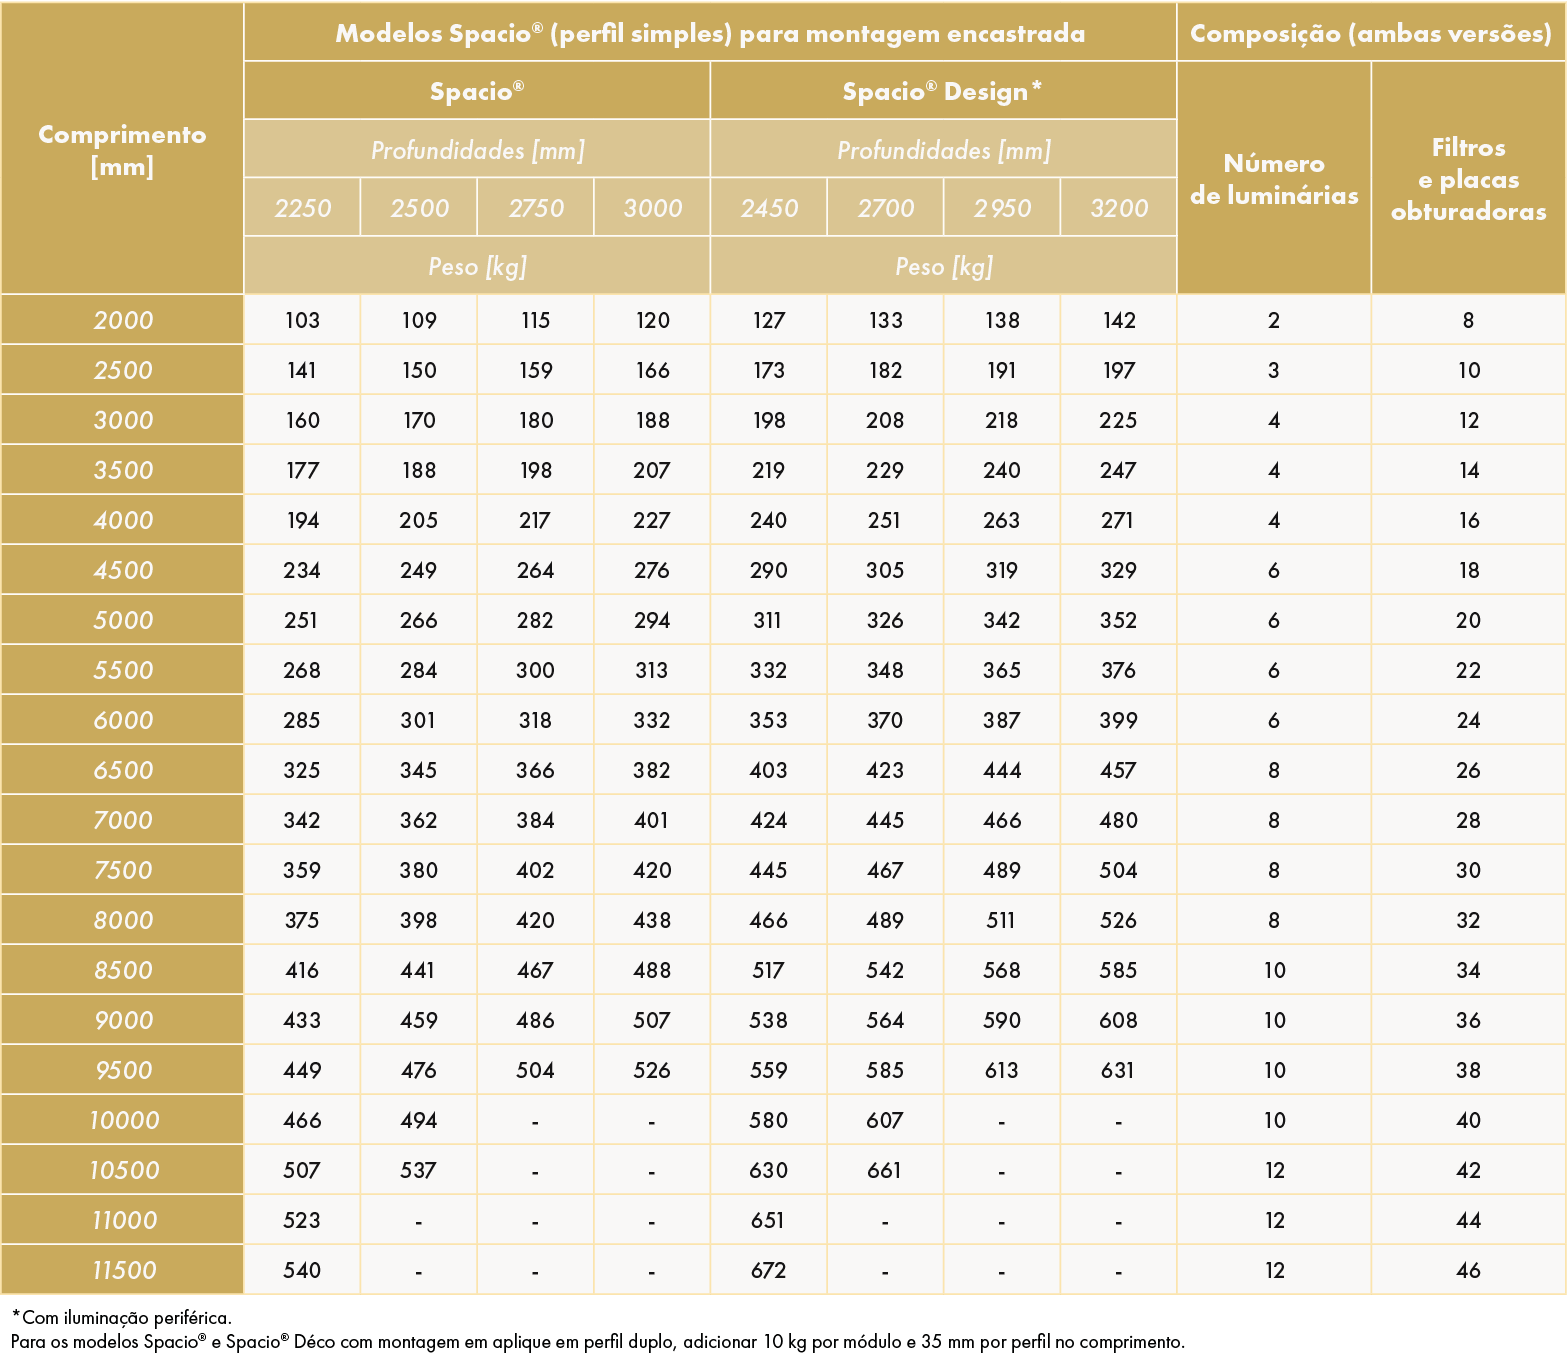Select weight value 263 in row 4000
This screenshot has width=1567, height=1362.
point(1002,520)
